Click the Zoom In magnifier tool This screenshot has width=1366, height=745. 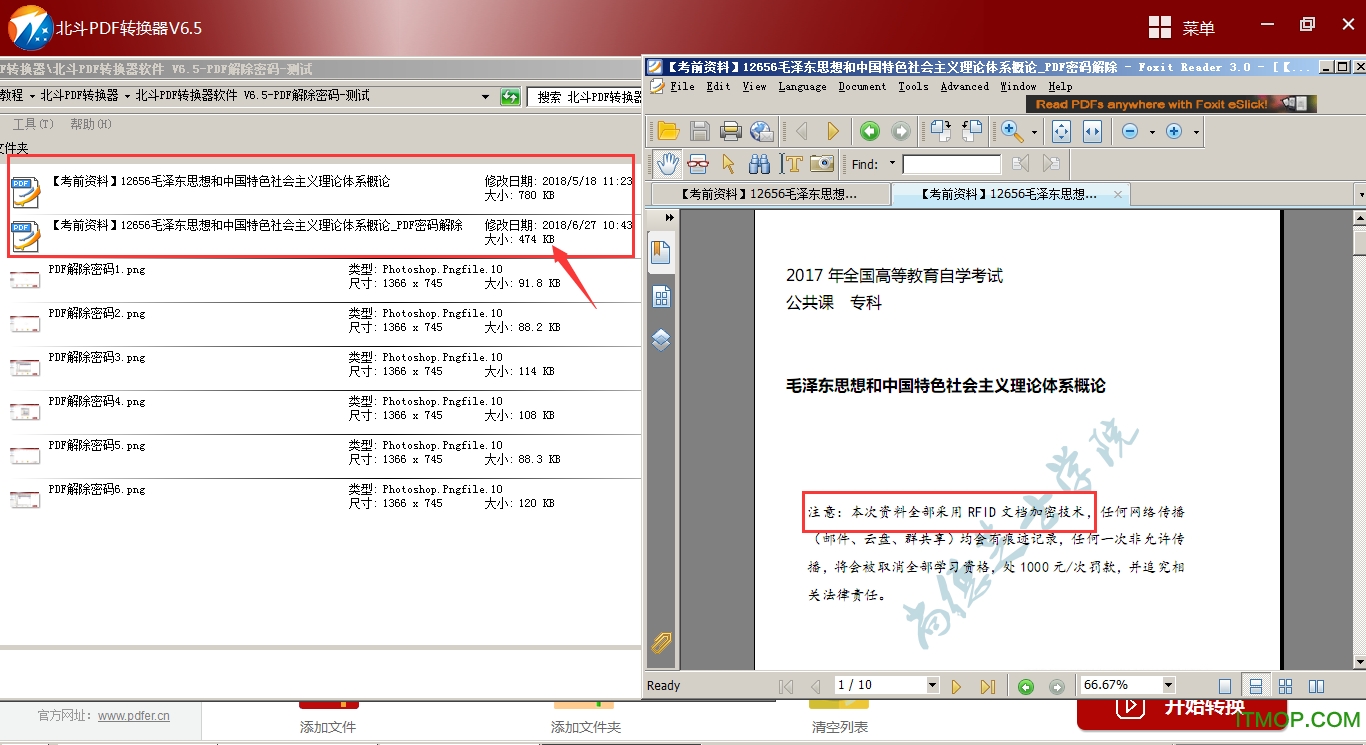coord(1012,131)
